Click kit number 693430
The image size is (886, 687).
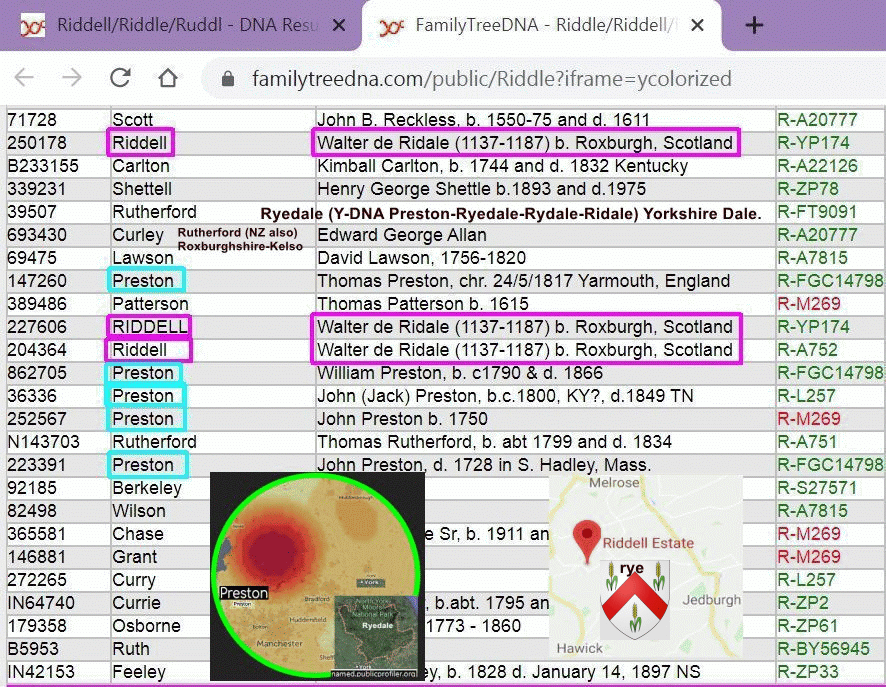[37, 235]
